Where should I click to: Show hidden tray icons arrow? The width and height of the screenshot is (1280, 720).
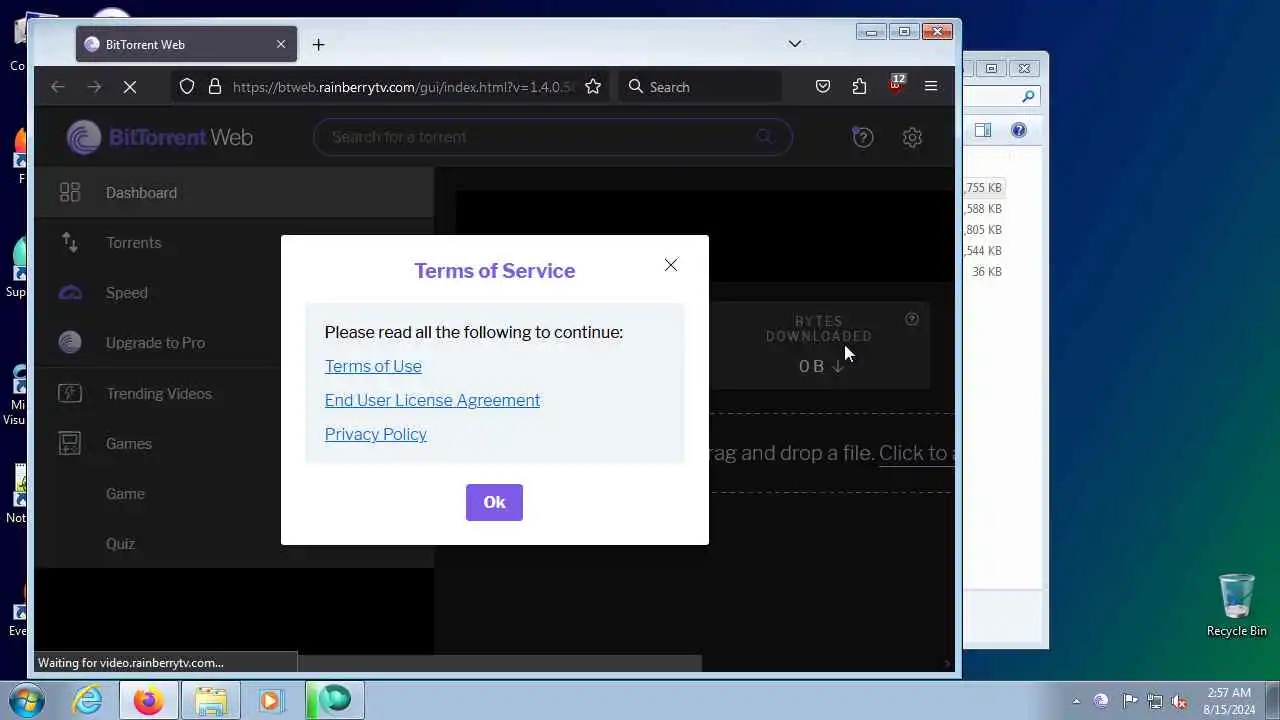pos(1076,701)
